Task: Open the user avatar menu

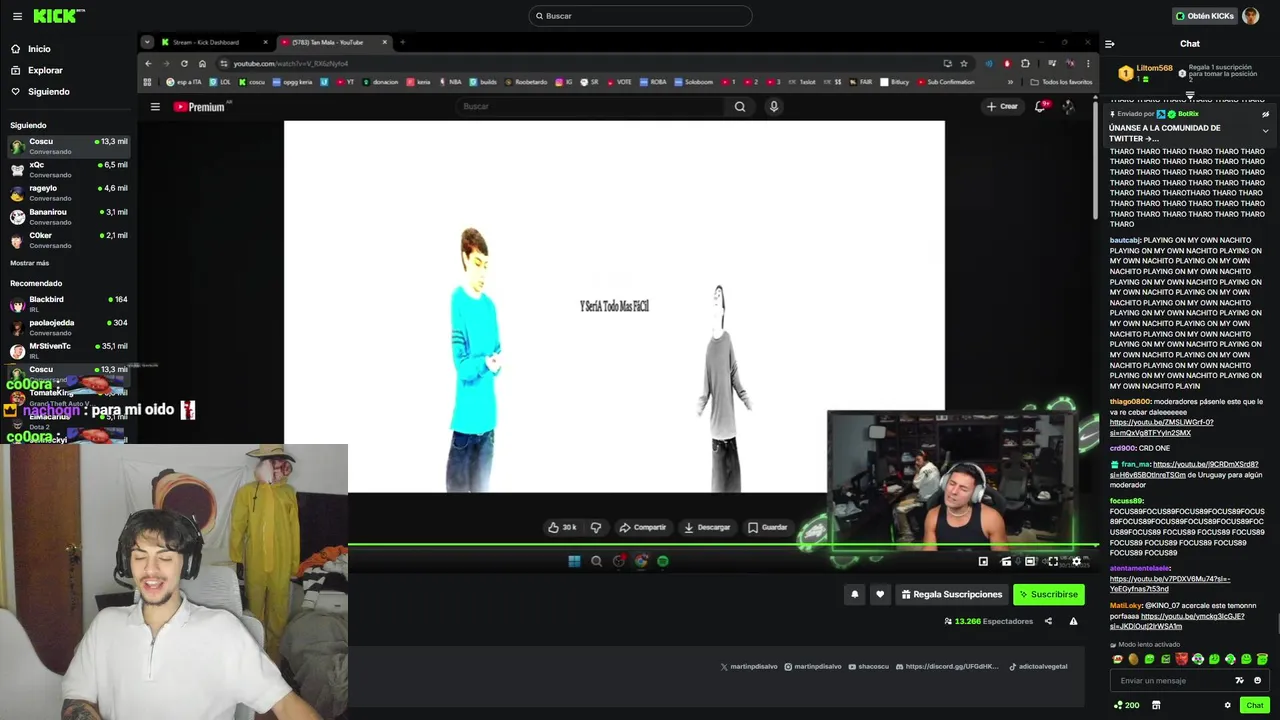Action: [x=1250, y=16]
